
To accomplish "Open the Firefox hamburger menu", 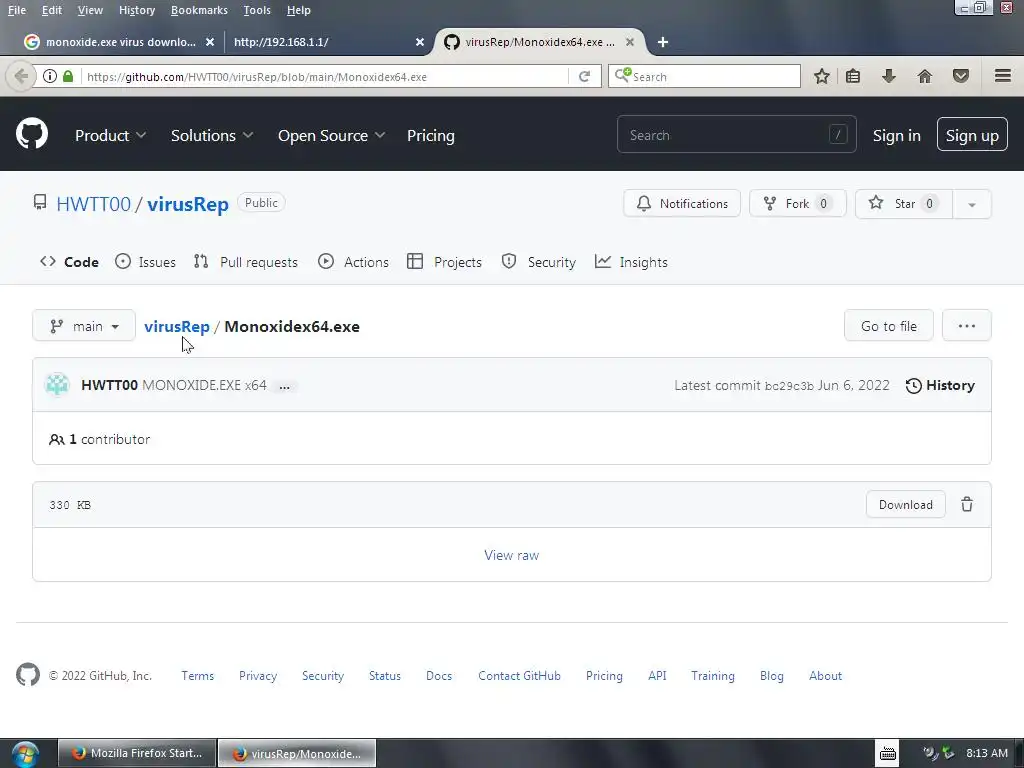I will point(1002,76).
